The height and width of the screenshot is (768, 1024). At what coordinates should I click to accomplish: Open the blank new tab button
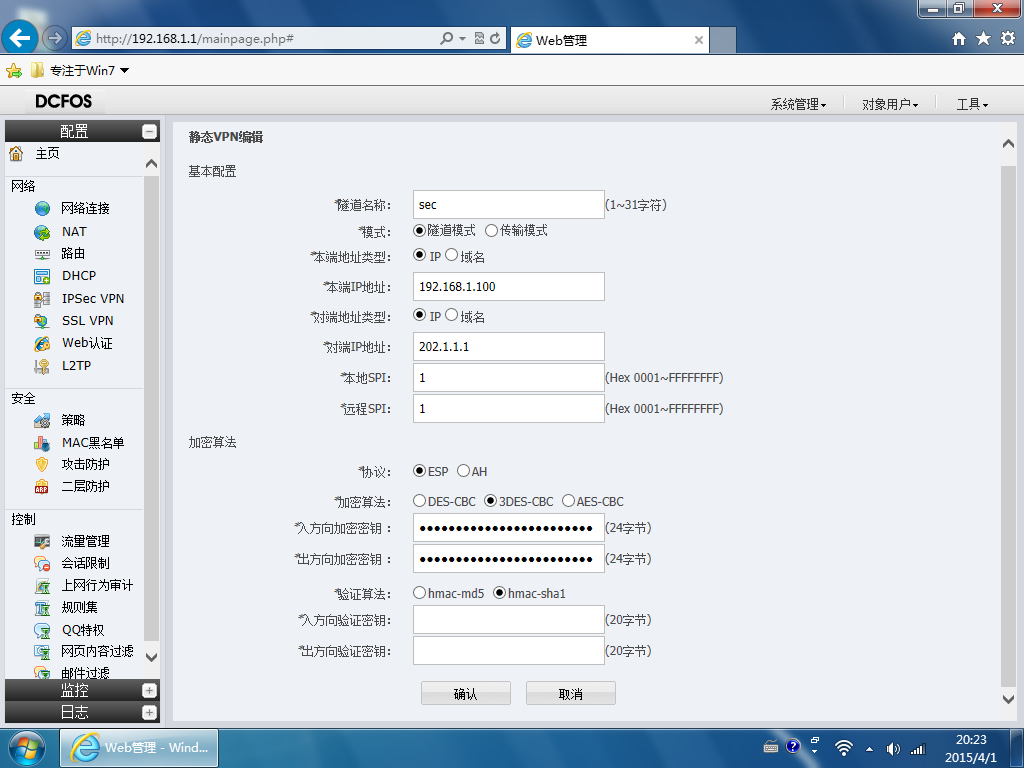coord(722,40)
